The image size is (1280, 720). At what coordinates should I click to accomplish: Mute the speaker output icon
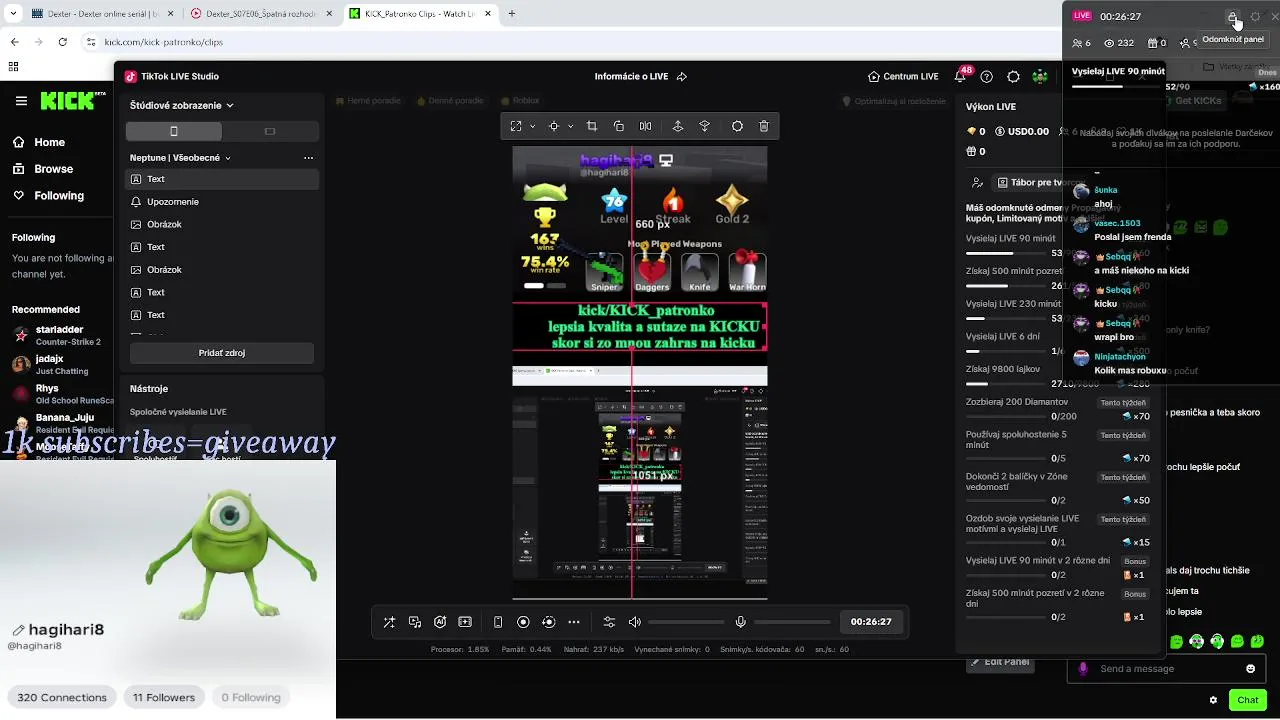pyautogui.click(x=634, y=622)
